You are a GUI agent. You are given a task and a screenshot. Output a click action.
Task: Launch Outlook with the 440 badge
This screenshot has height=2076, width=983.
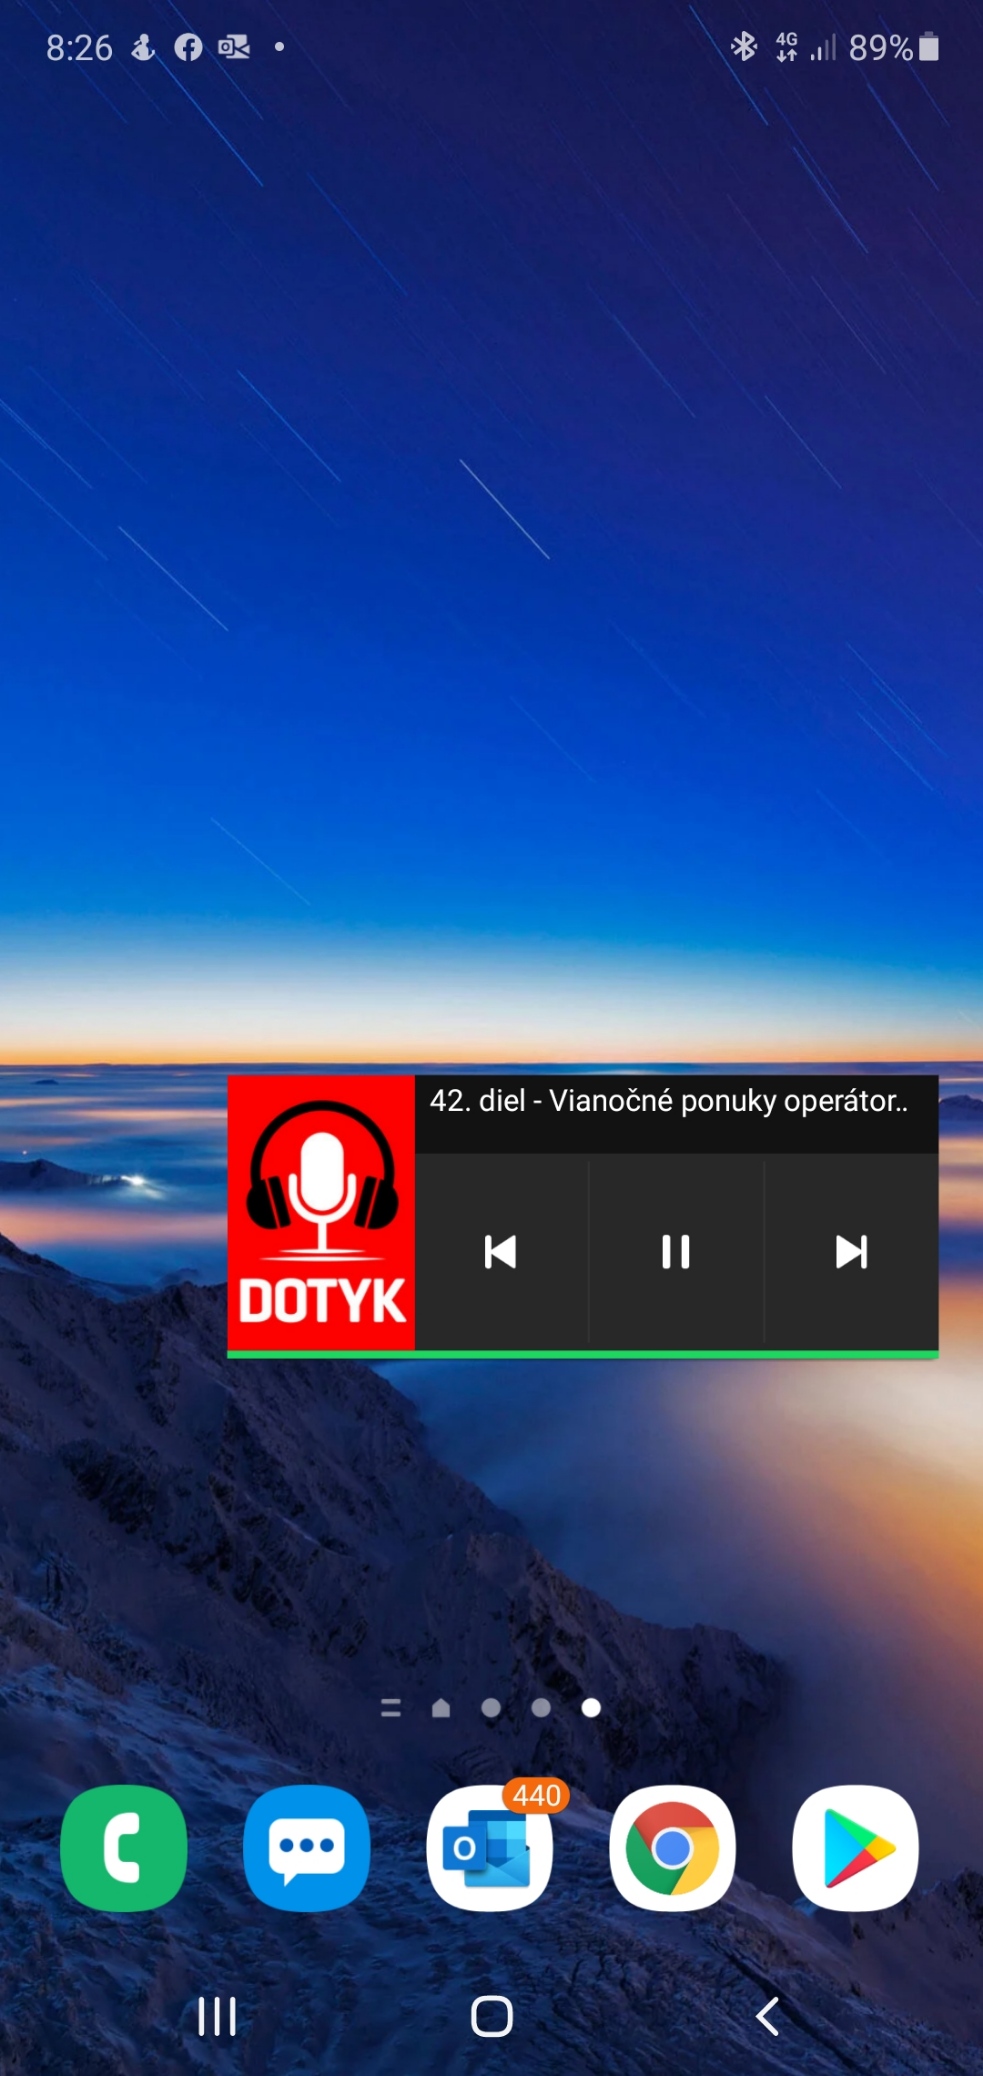[489, 1847]
